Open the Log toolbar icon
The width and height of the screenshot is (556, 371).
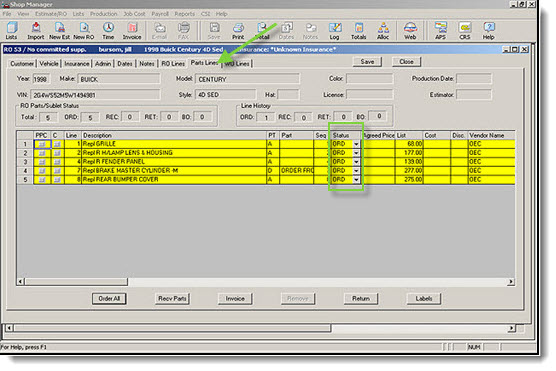(334, 31)
